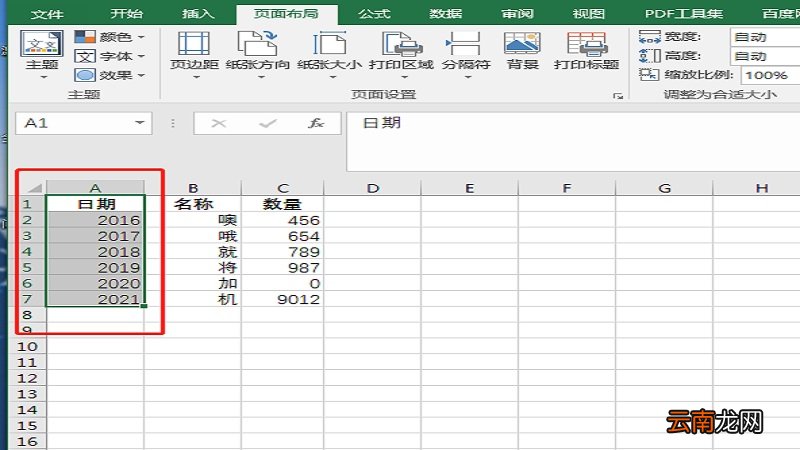Viewport: 800px width, 450px height.
Task: Switch to the Home (开始) tab
Action: (127, 13)
